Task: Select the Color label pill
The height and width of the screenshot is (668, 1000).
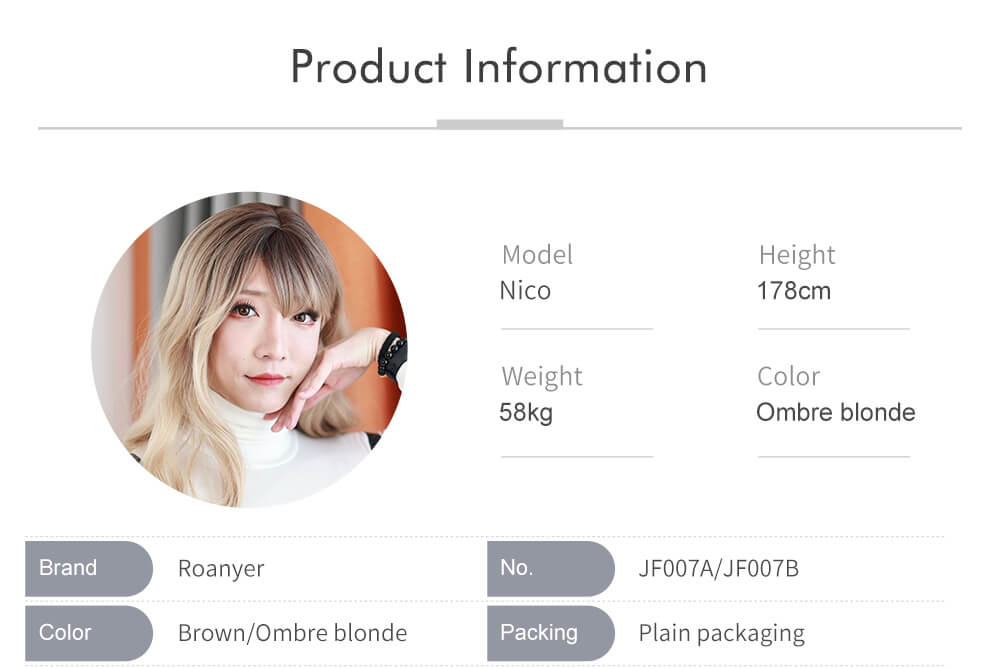Action: 89,633
